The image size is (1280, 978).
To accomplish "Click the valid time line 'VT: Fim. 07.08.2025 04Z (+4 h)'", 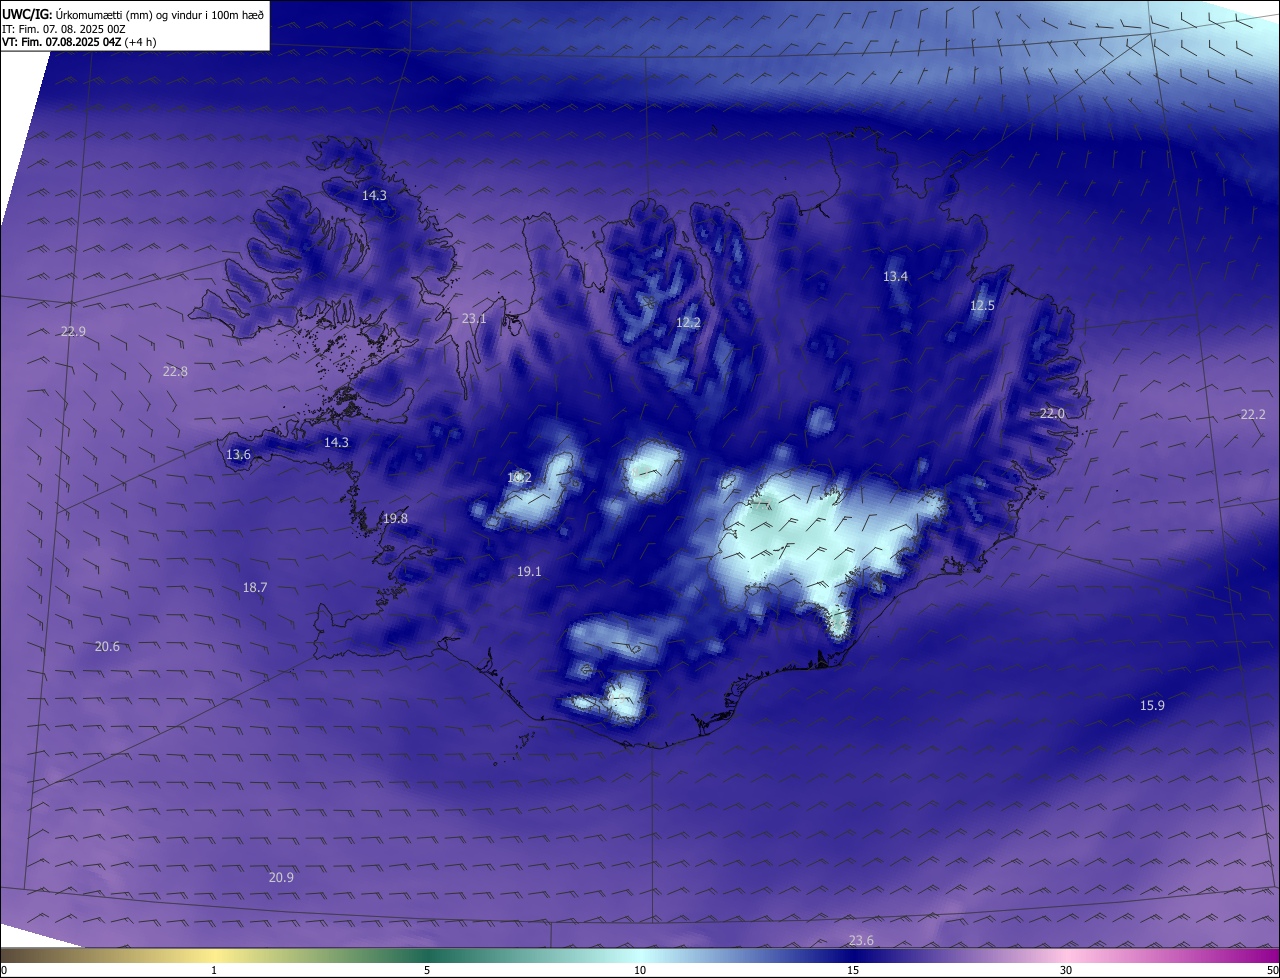I will [x=79, y=42].
